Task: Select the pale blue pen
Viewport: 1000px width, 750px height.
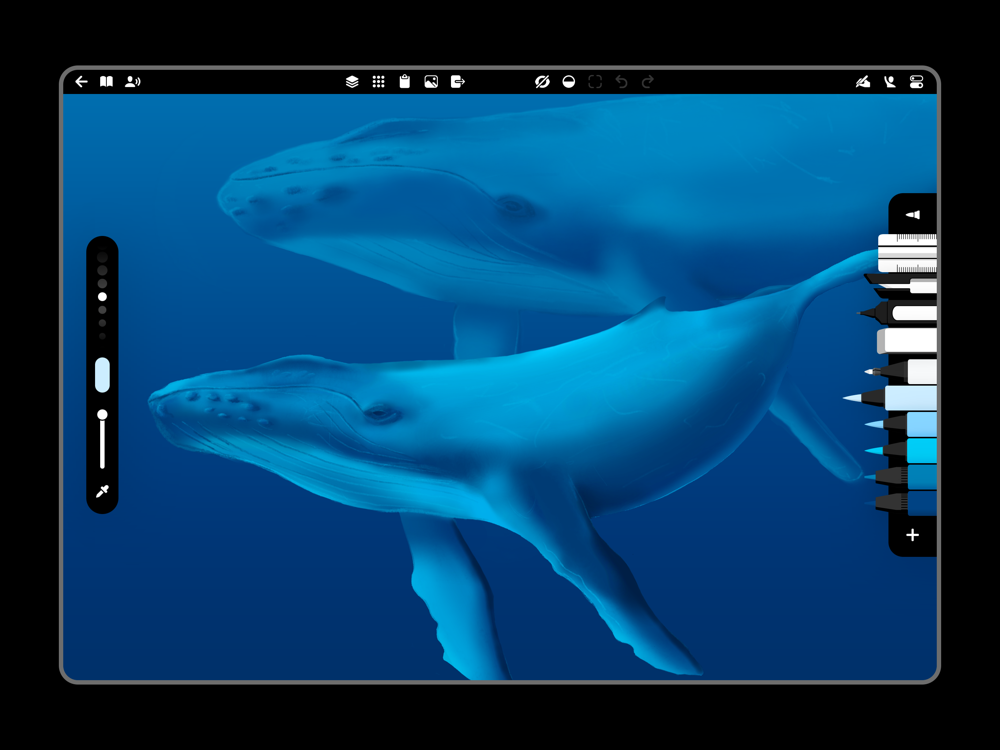Action: tap(890, 398)
